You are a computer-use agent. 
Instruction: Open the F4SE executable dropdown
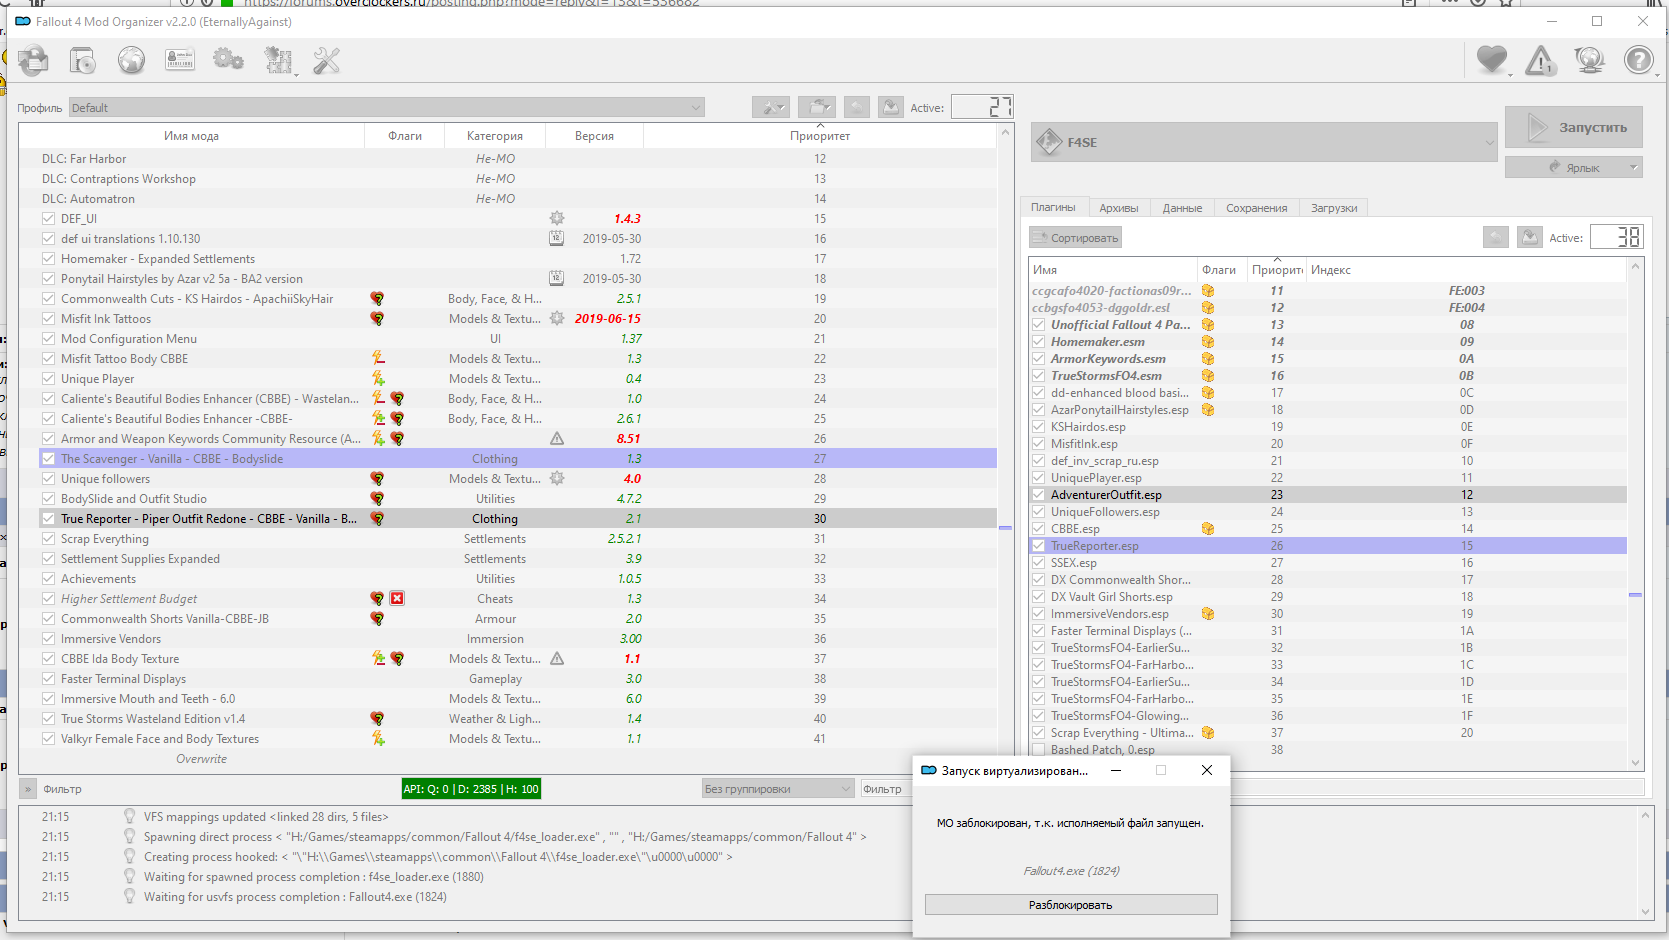pyautogui.click(x=1264, y=142)
